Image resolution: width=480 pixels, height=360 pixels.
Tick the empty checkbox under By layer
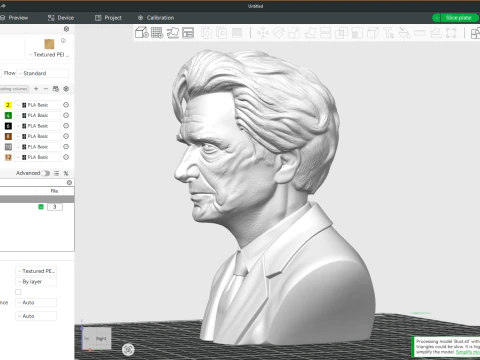point(18,292)
